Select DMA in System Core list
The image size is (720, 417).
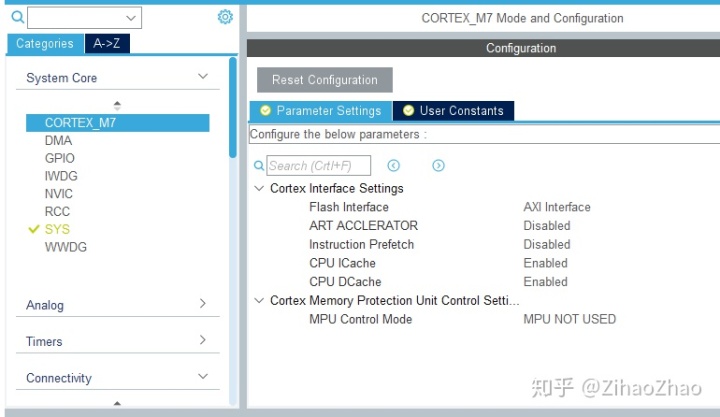[58, 141]
